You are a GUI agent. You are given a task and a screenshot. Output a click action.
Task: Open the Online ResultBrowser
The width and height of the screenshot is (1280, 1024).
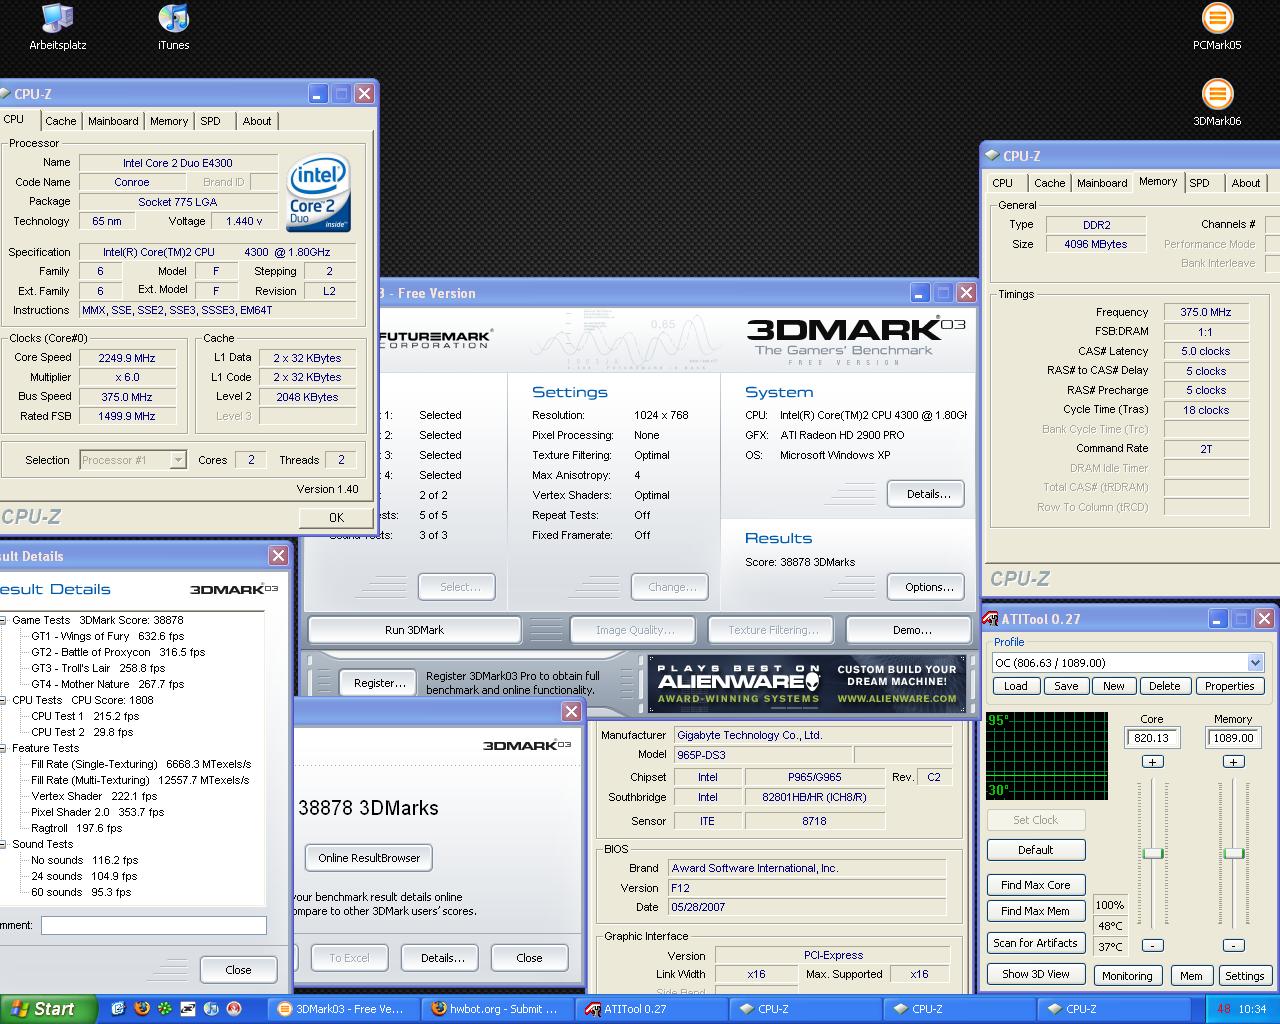point(369,858)
